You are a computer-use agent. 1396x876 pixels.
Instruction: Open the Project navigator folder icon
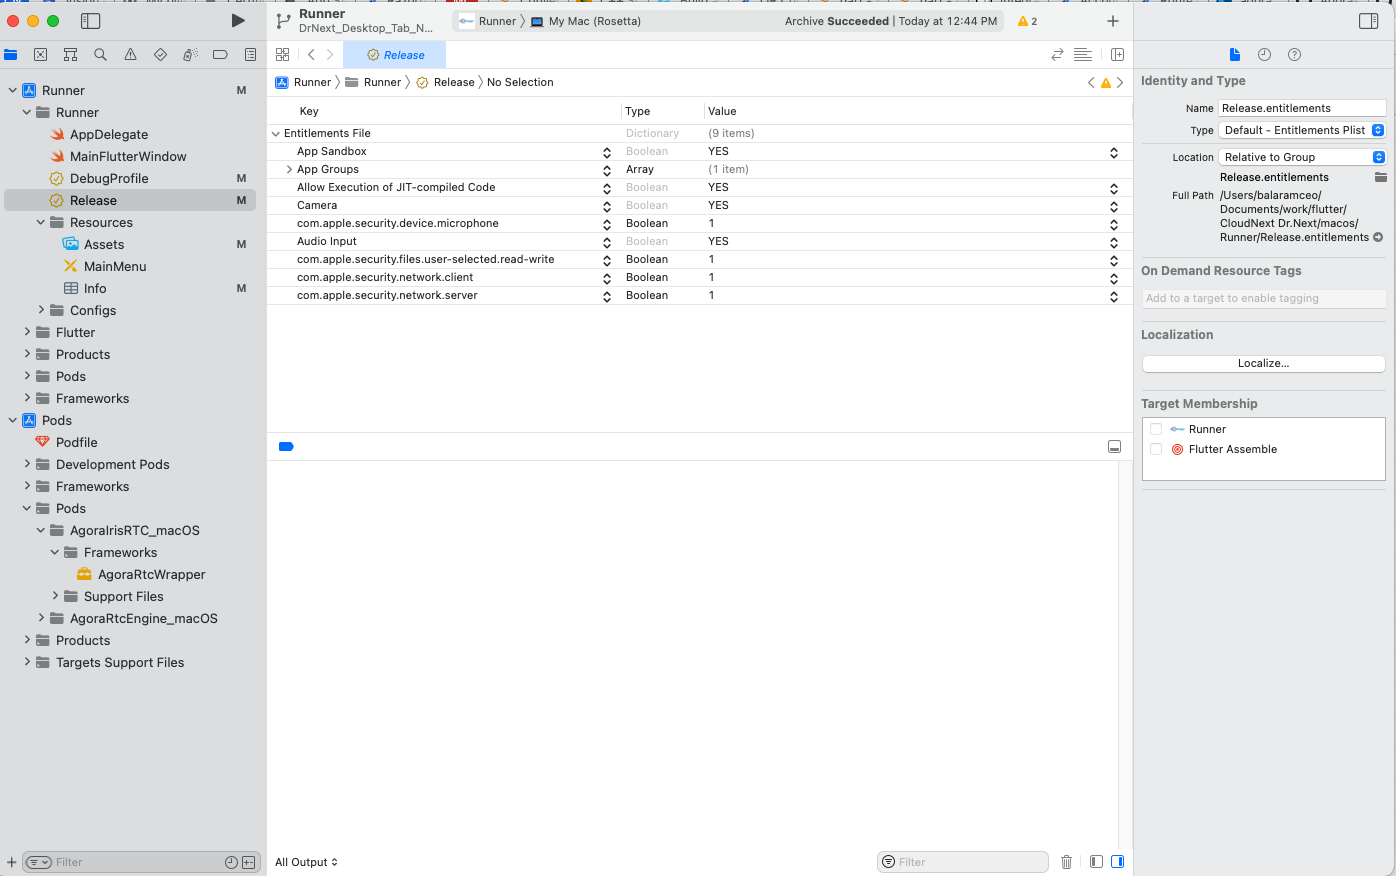click(x=11, y=55)
